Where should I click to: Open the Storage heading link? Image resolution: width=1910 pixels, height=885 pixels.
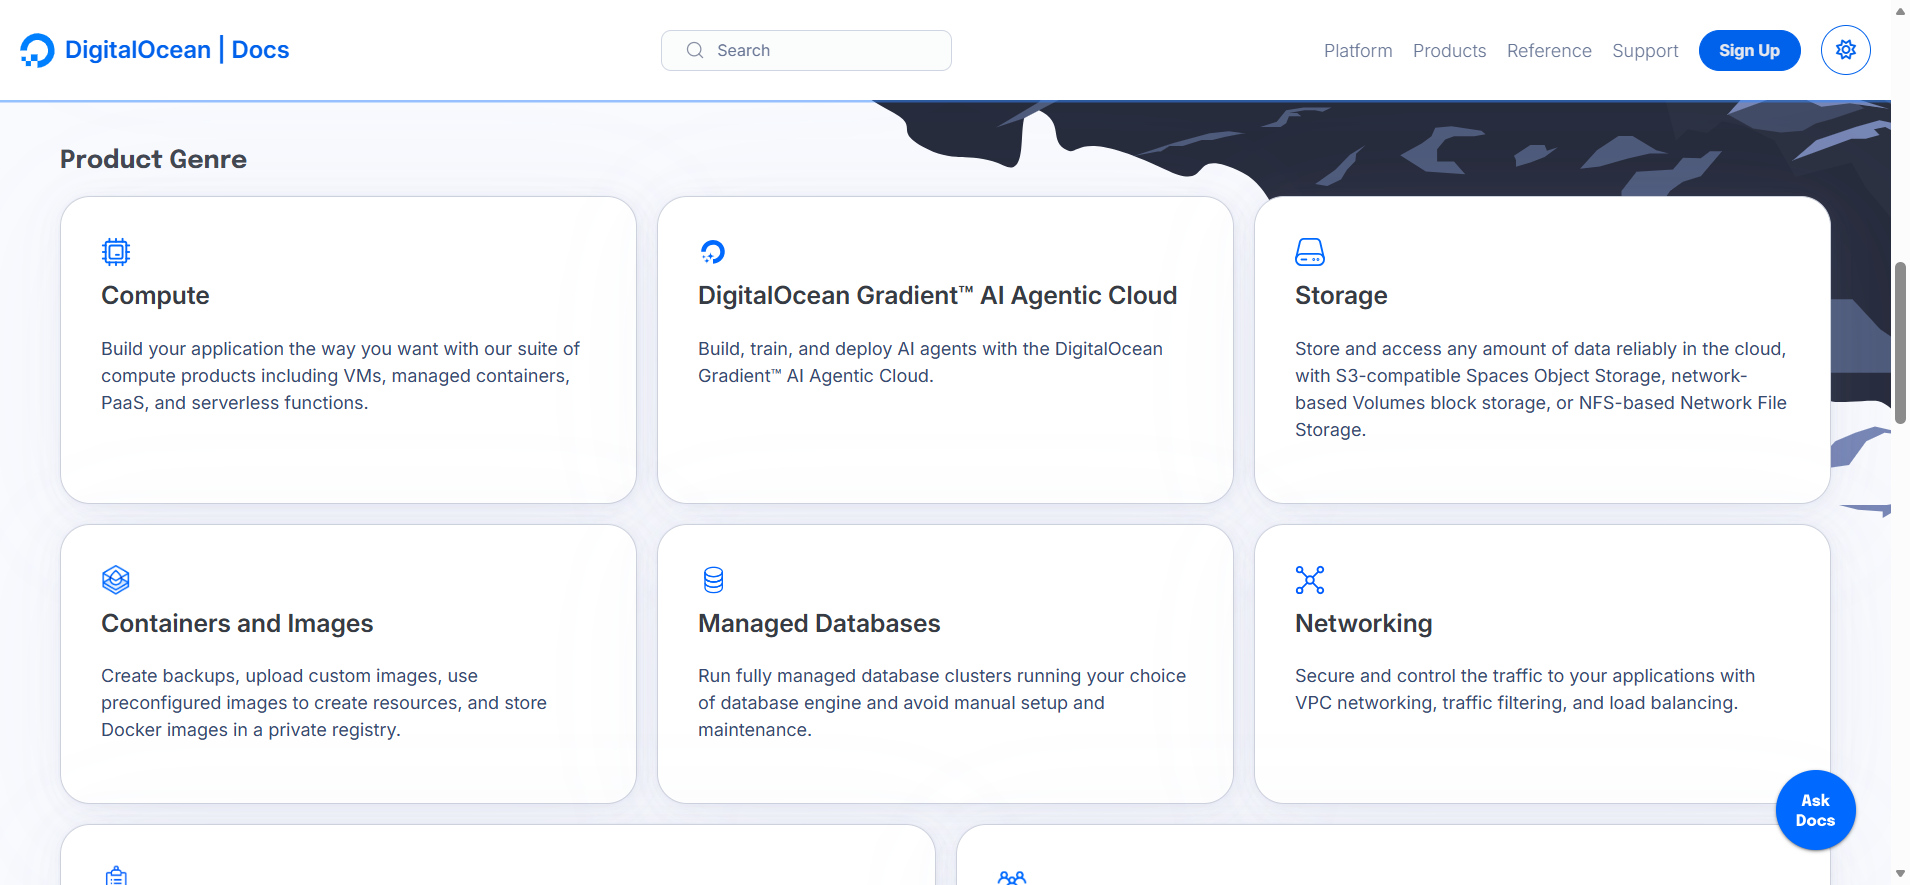point(1341,296)
